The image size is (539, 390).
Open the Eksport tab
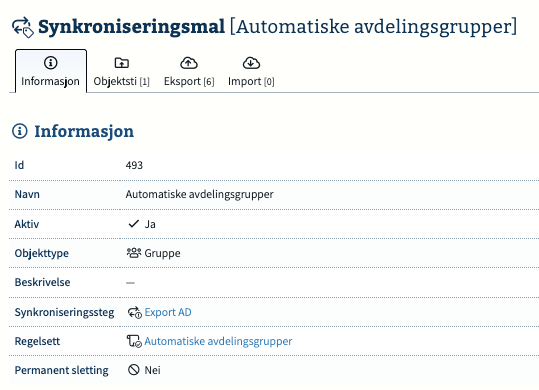point(189,71)
